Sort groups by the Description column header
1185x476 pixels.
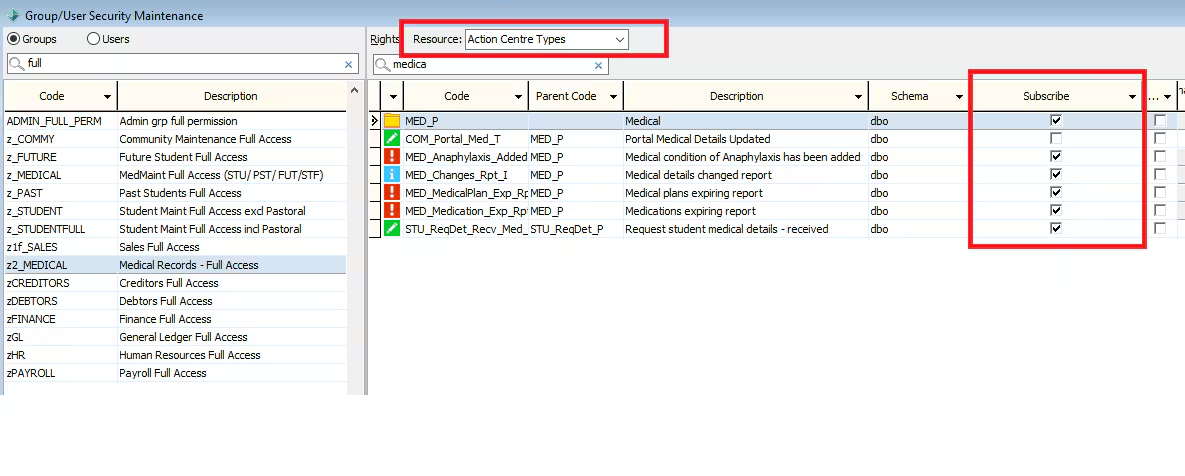[x=231, y=96]
